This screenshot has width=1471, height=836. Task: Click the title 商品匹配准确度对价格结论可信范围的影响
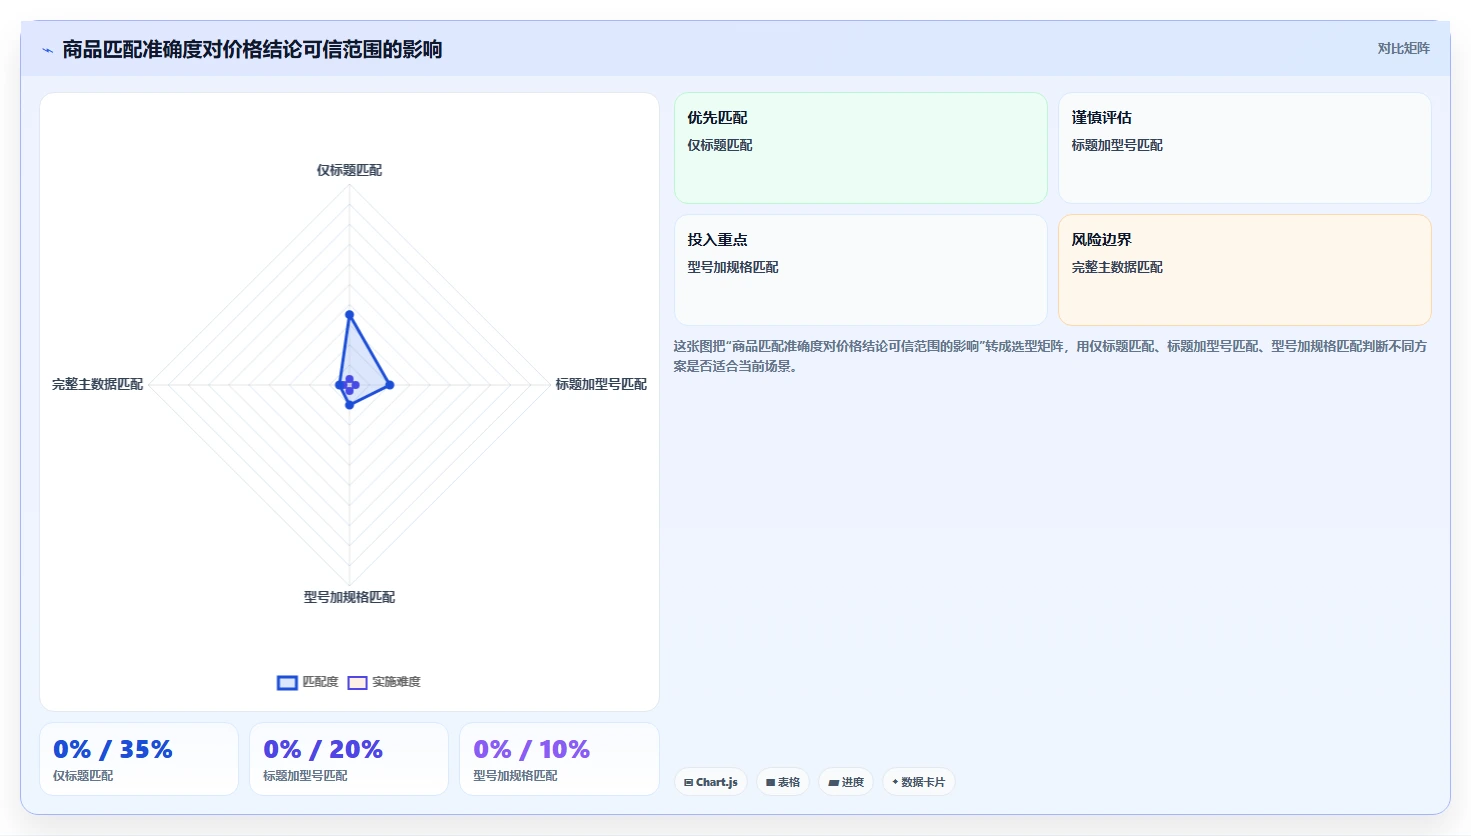point(252,49)
